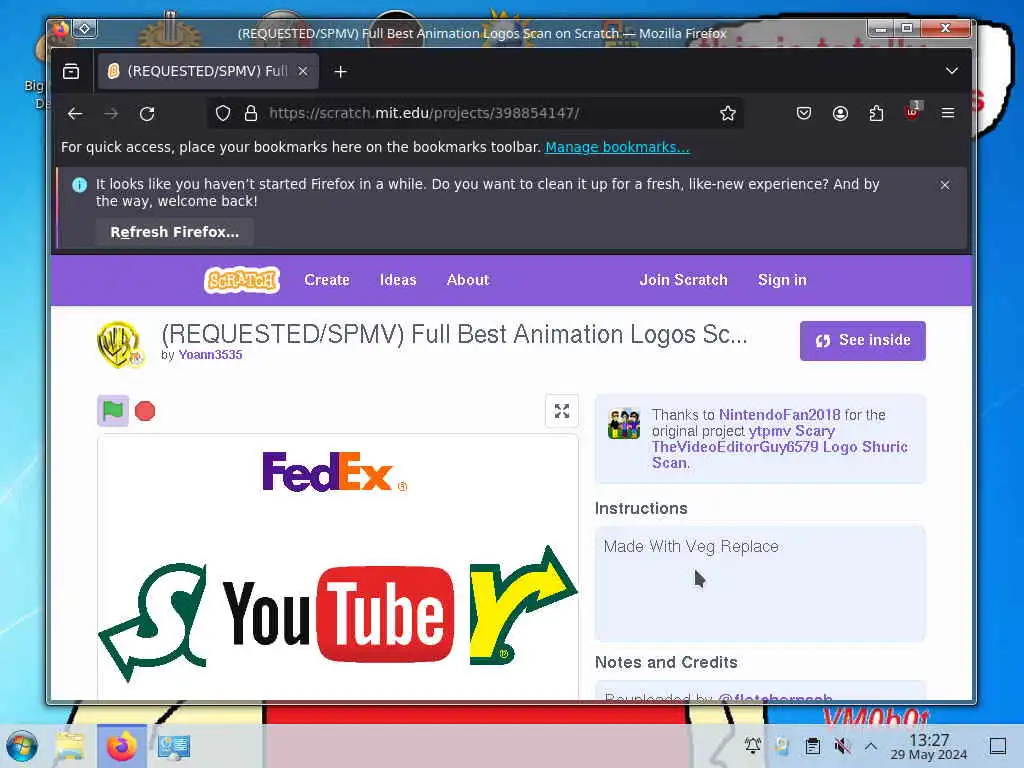Click the green flag to start project
Viewport: 1024px width, 768px height.
[113, 411]
